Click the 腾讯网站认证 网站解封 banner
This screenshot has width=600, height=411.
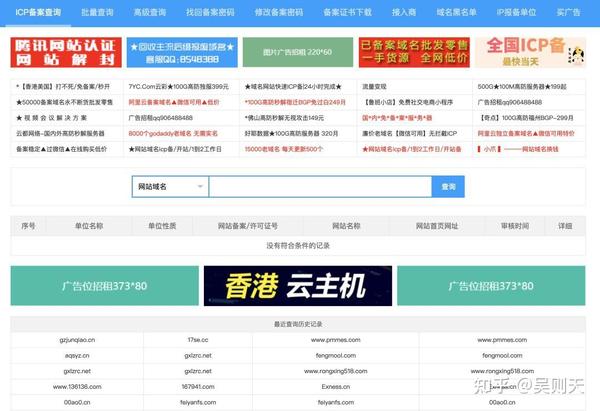[x=66, y=52]
